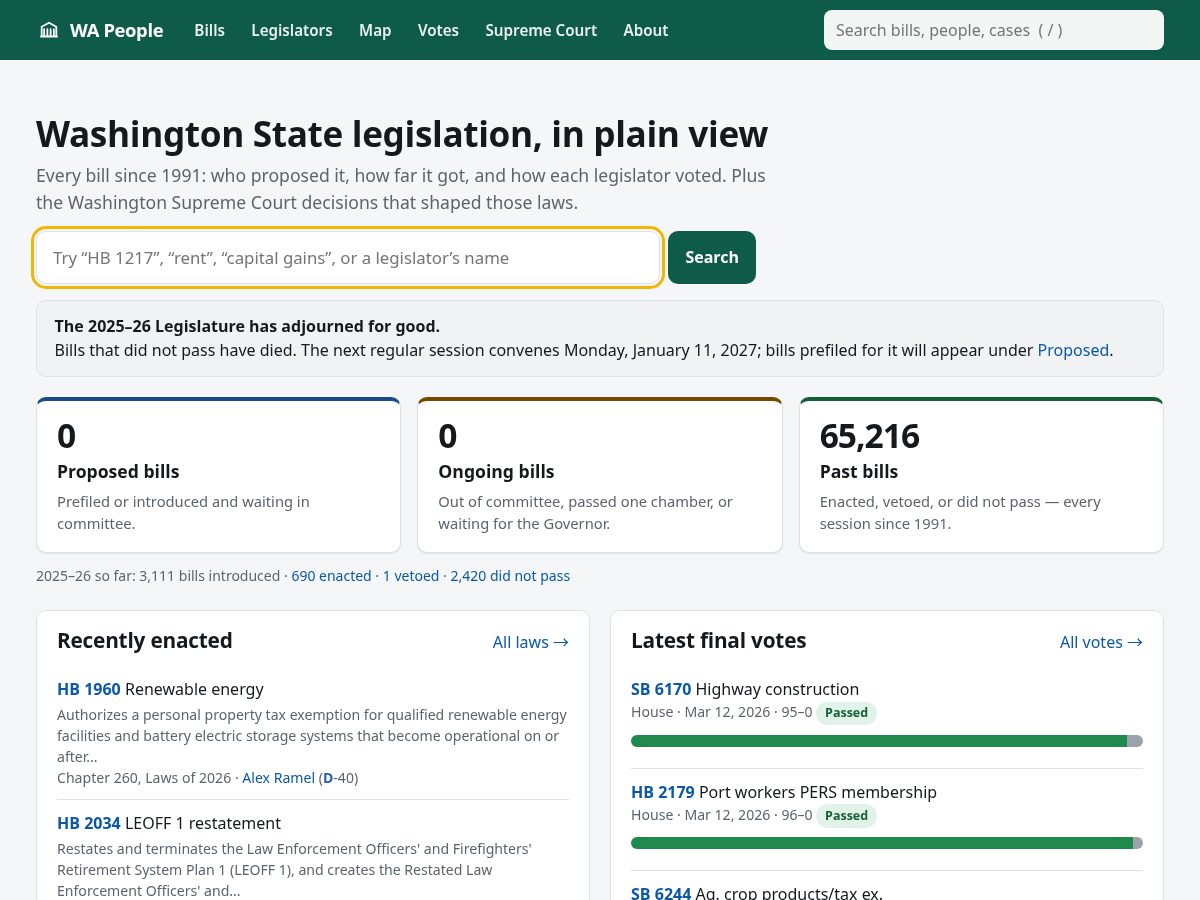Screen dimensions: 1200x900
Task: Click the main bill search input
Action: coord(349,258)
